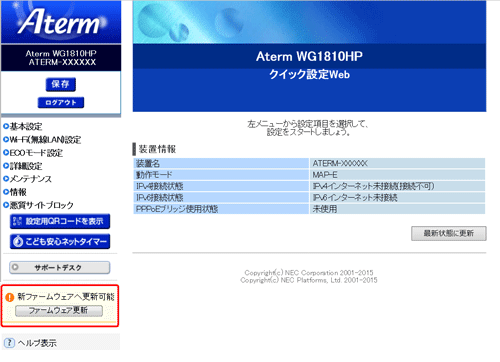Click the QR icon on 設定用QRコード button
500x362 pixels.
tap(17, 221)
